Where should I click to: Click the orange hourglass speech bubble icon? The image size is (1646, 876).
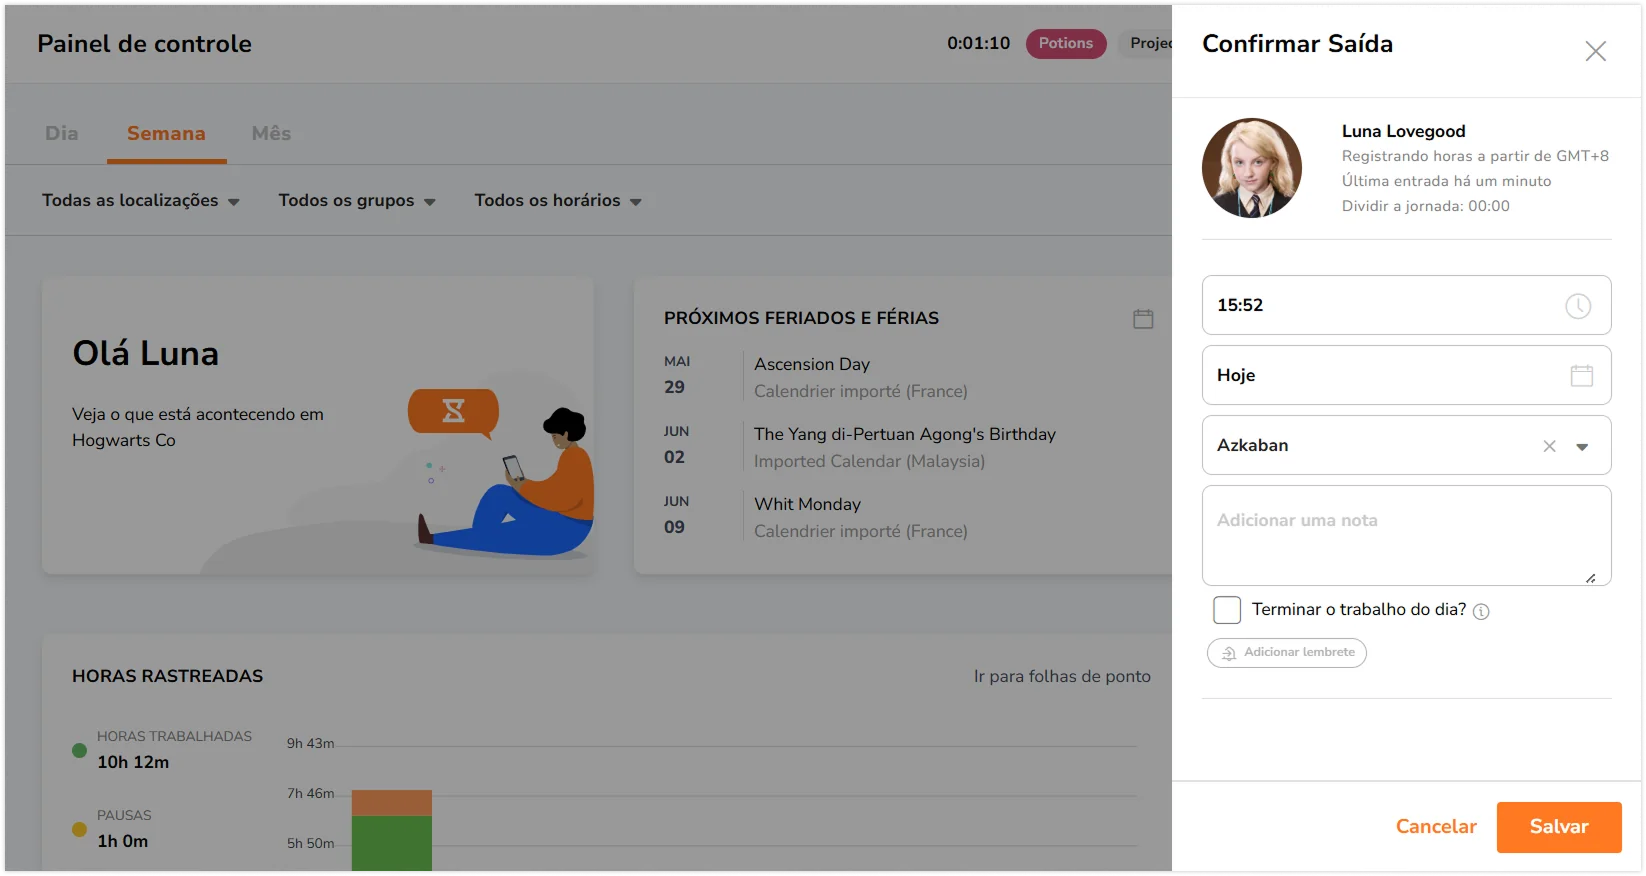[453, 413]
